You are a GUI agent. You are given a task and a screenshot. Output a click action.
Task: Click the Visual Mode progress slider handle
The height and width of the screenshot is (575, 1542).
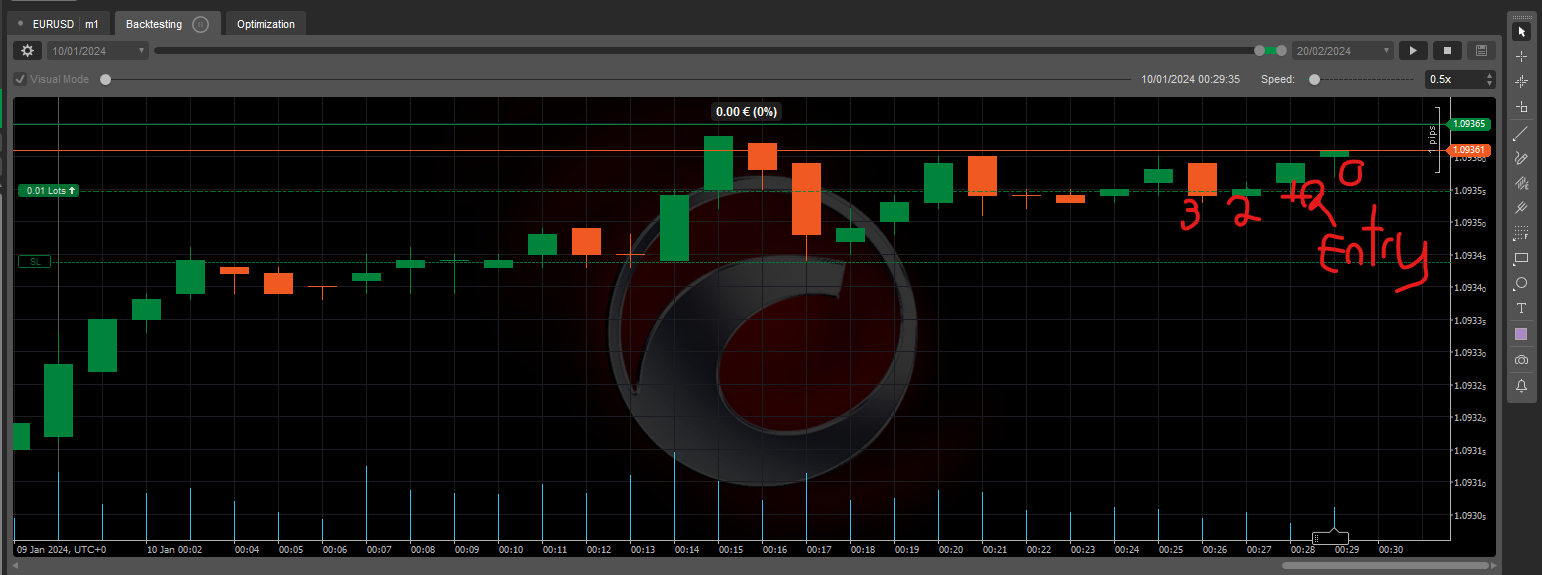(106, 79)
